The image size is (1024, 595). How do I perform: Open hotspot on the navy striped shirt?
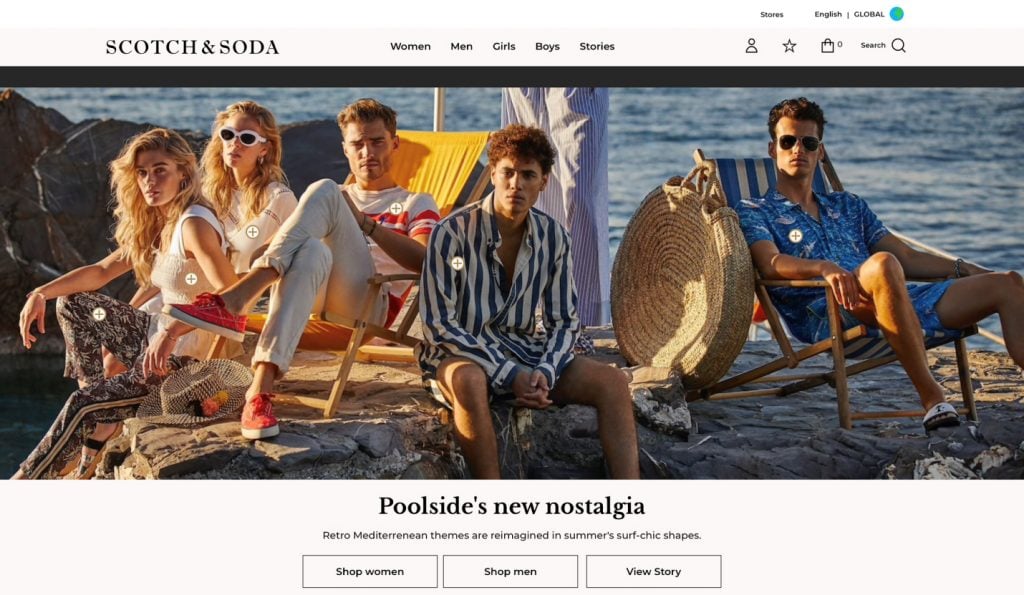(x=457, y=263)
